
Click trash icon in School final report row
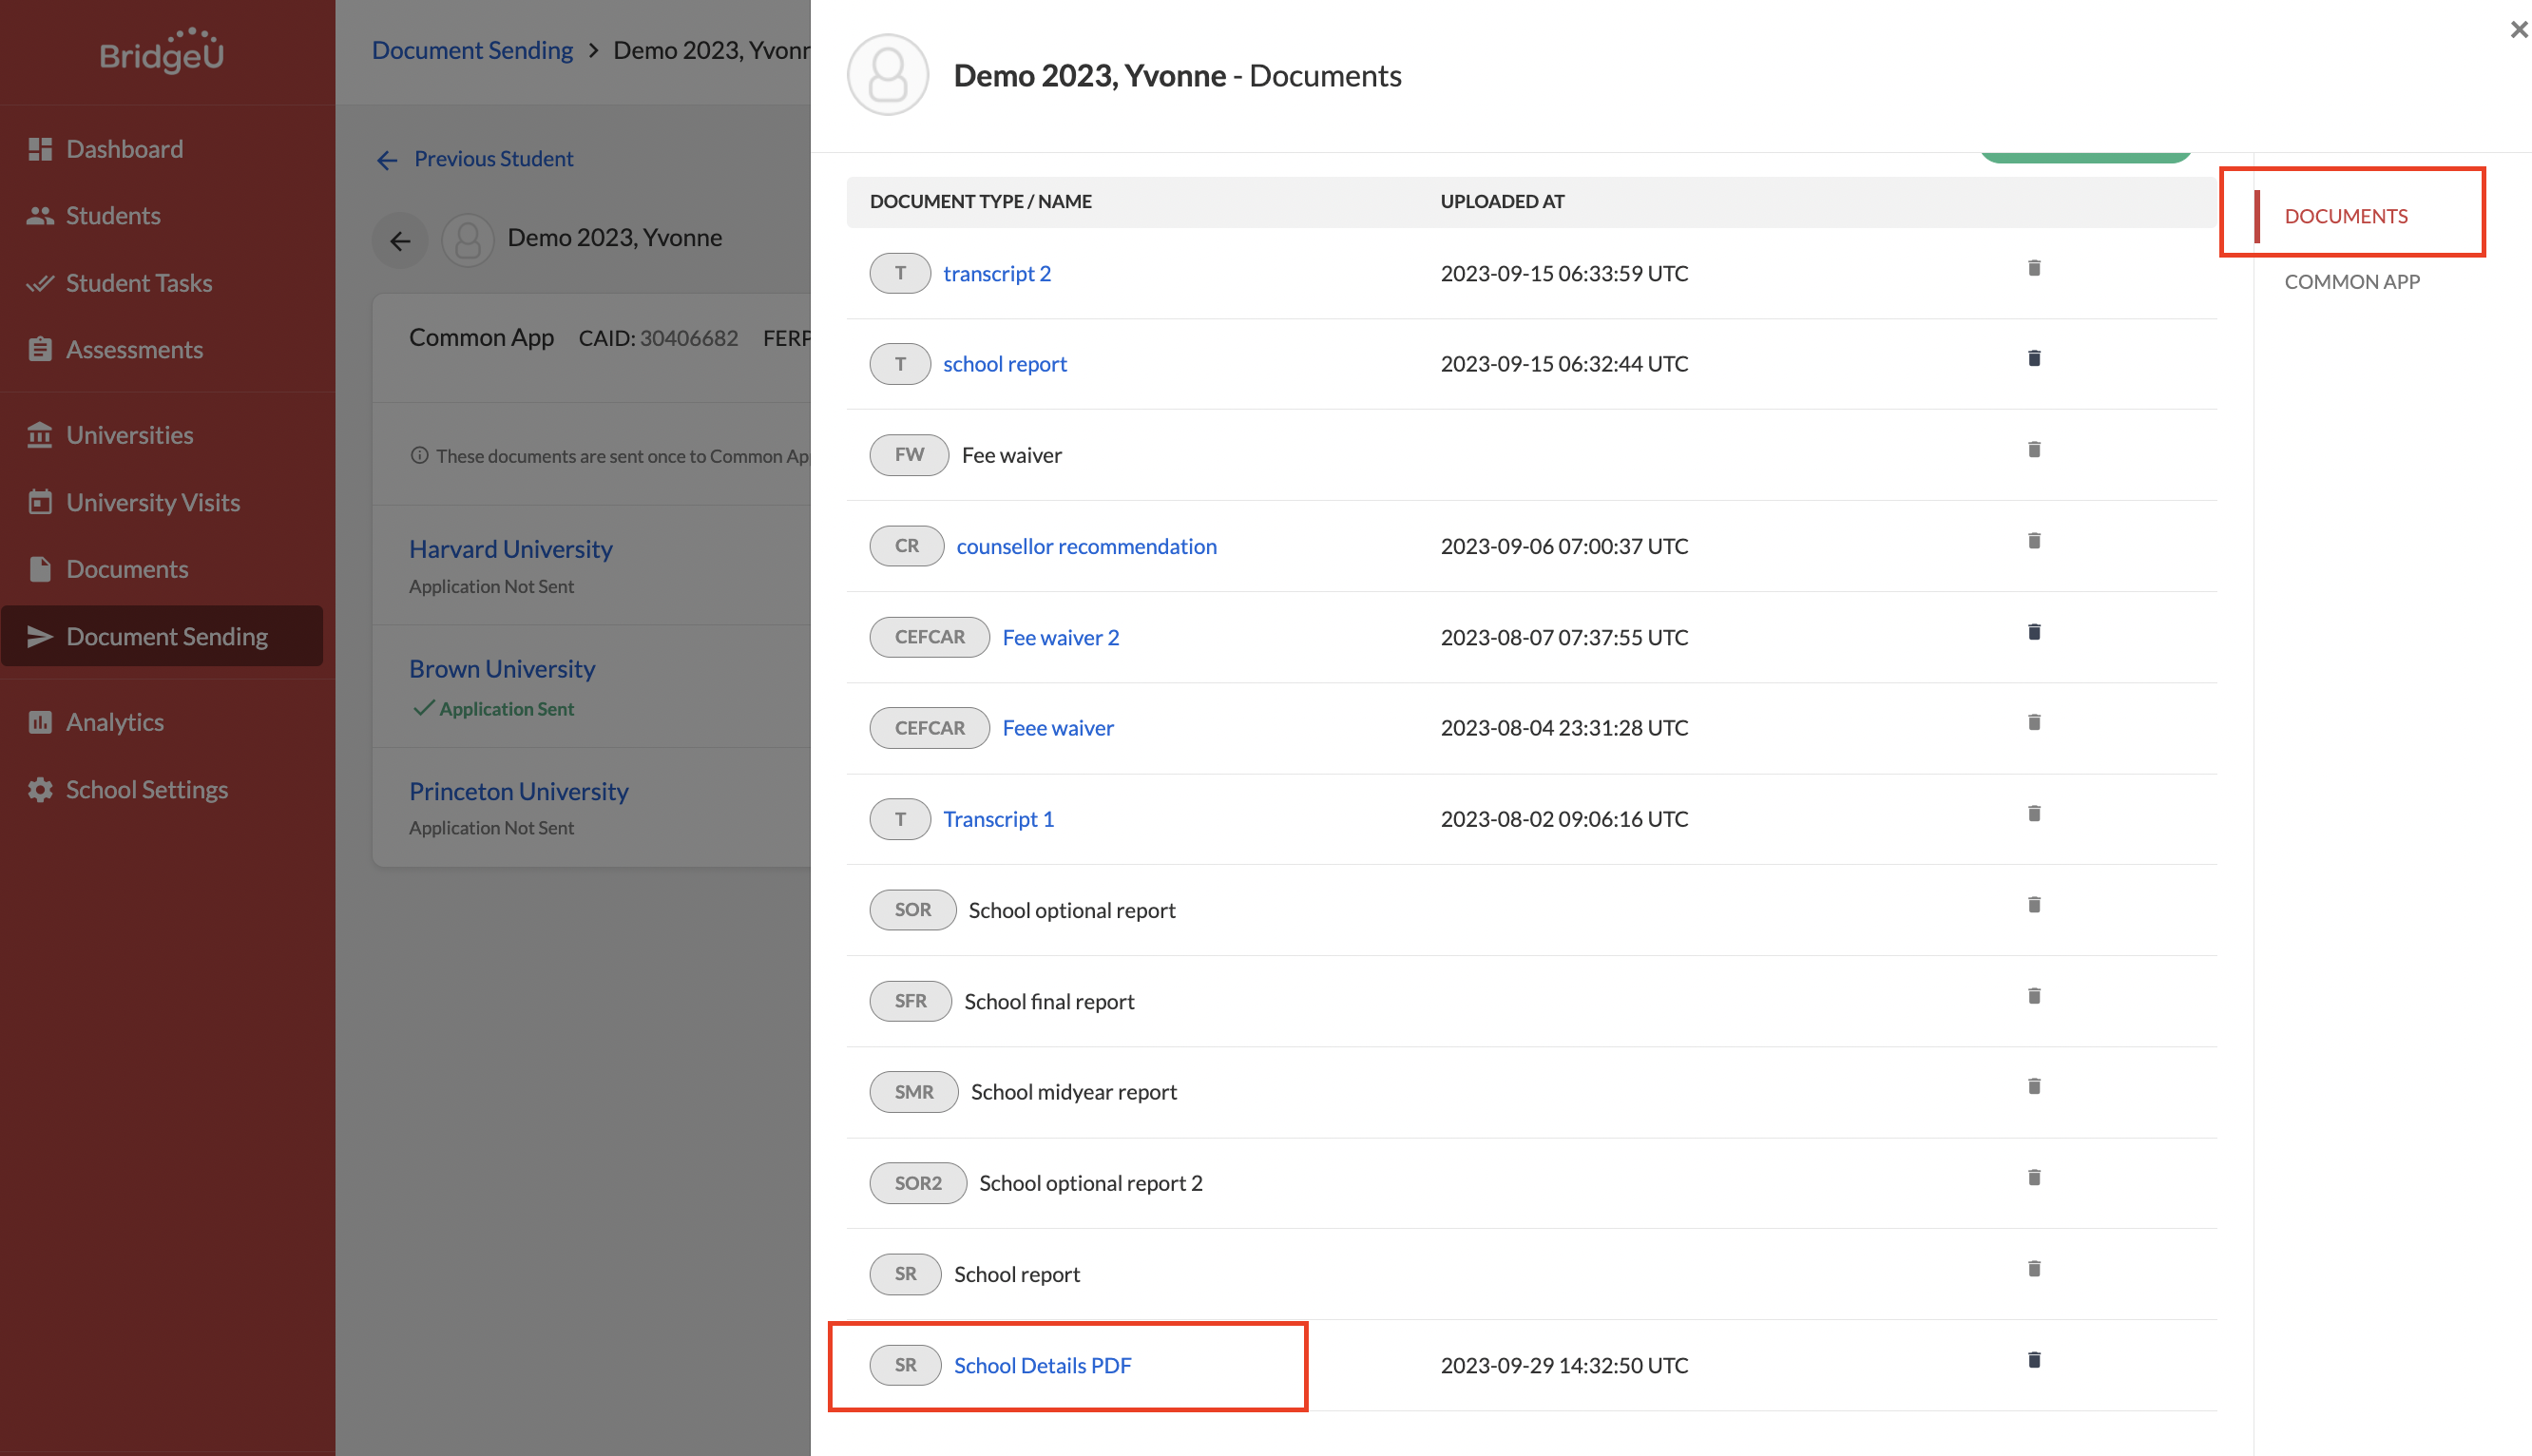2033,996
